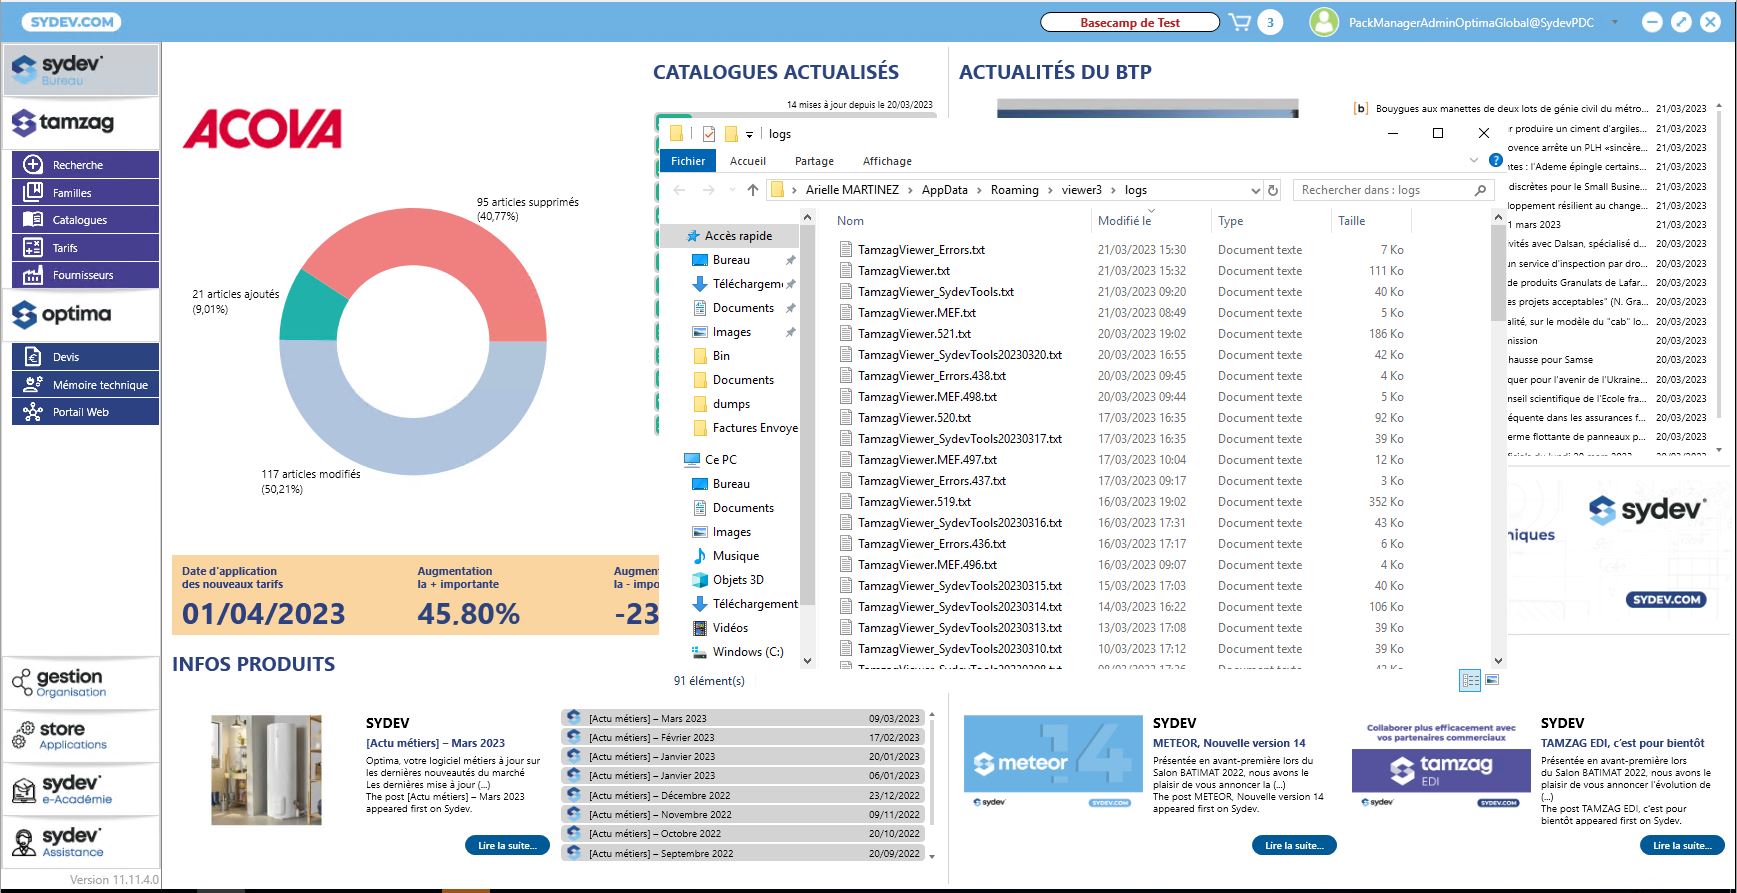The image size is (1737, 893).
Task: Open Partage tab in logs Explorer window
Action: (x=814, y=161)
